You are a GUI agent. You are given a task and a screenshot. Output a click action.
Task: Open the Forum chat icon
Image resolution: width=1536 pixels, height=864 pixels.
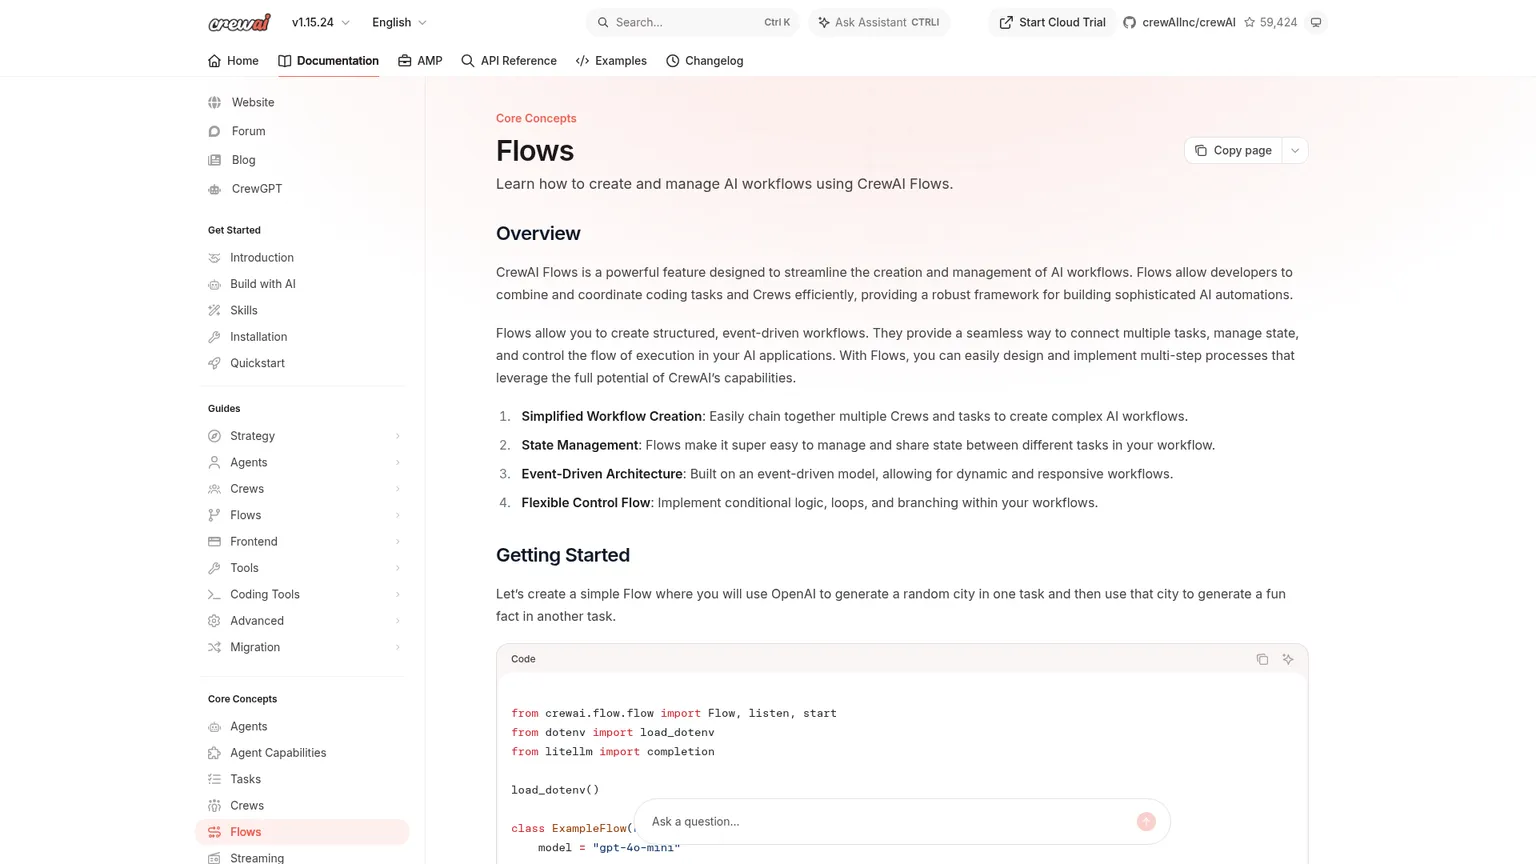pyautogui.click(x=214, y=131)
